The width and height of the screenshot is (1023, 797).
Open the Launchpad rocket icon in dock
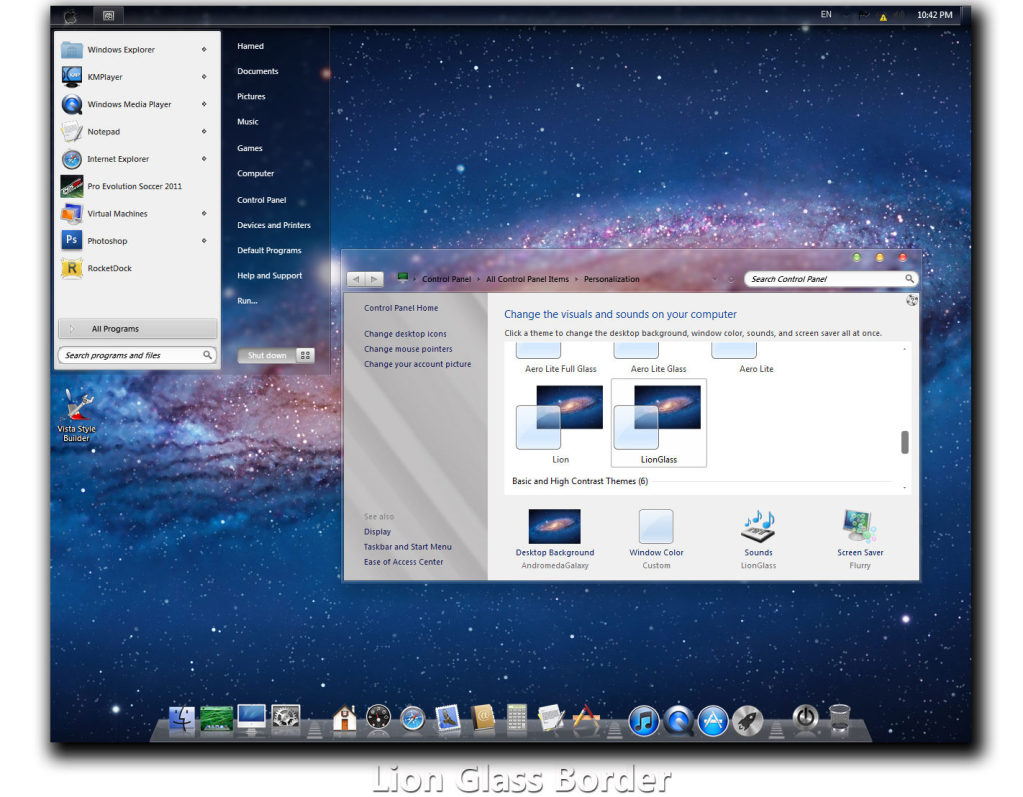coord(748,721)
